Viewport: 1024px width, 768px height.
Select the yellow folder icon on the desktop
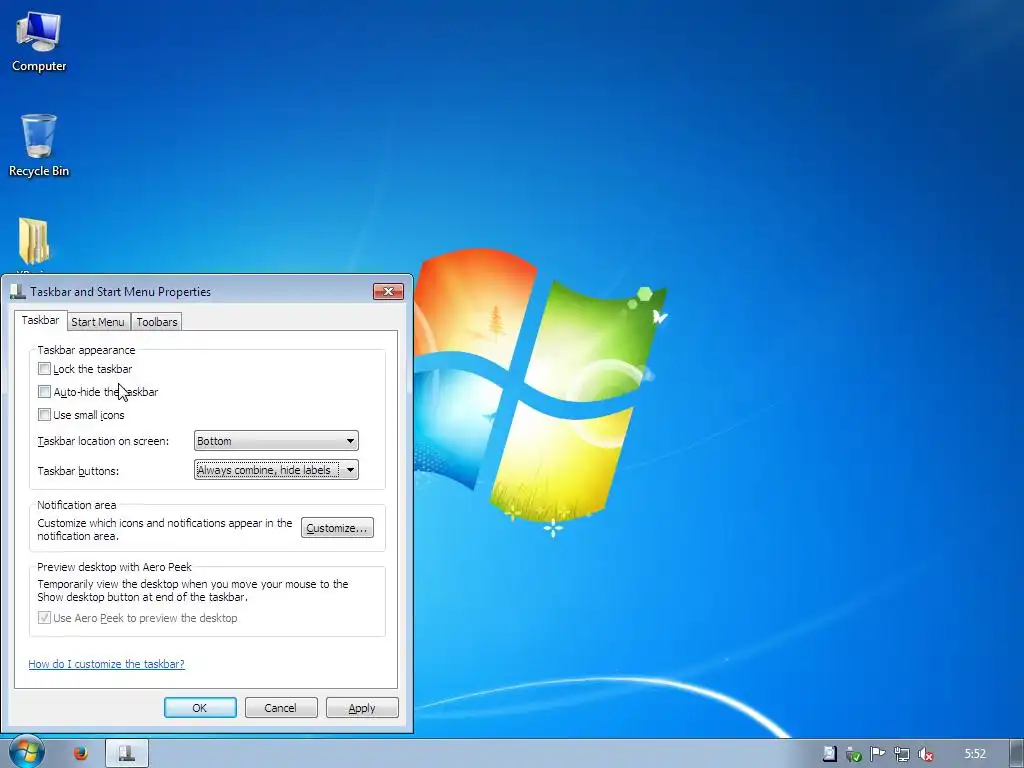pyautogui.click(x=33, y=242)
